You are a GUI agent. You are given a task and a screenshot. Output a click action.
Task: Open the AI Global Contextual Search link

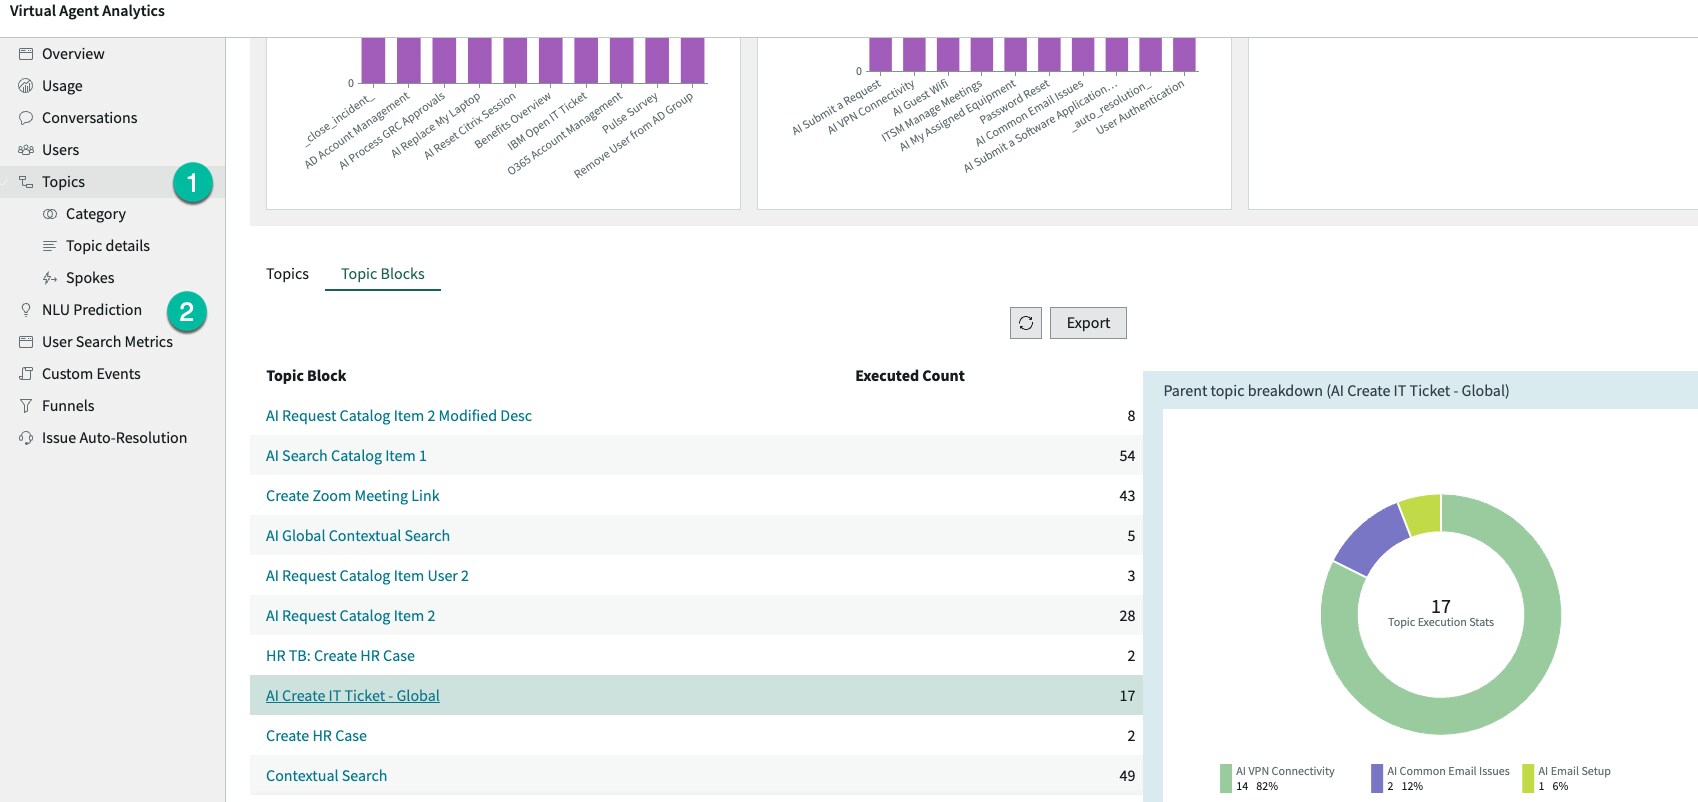click(358, 536)
